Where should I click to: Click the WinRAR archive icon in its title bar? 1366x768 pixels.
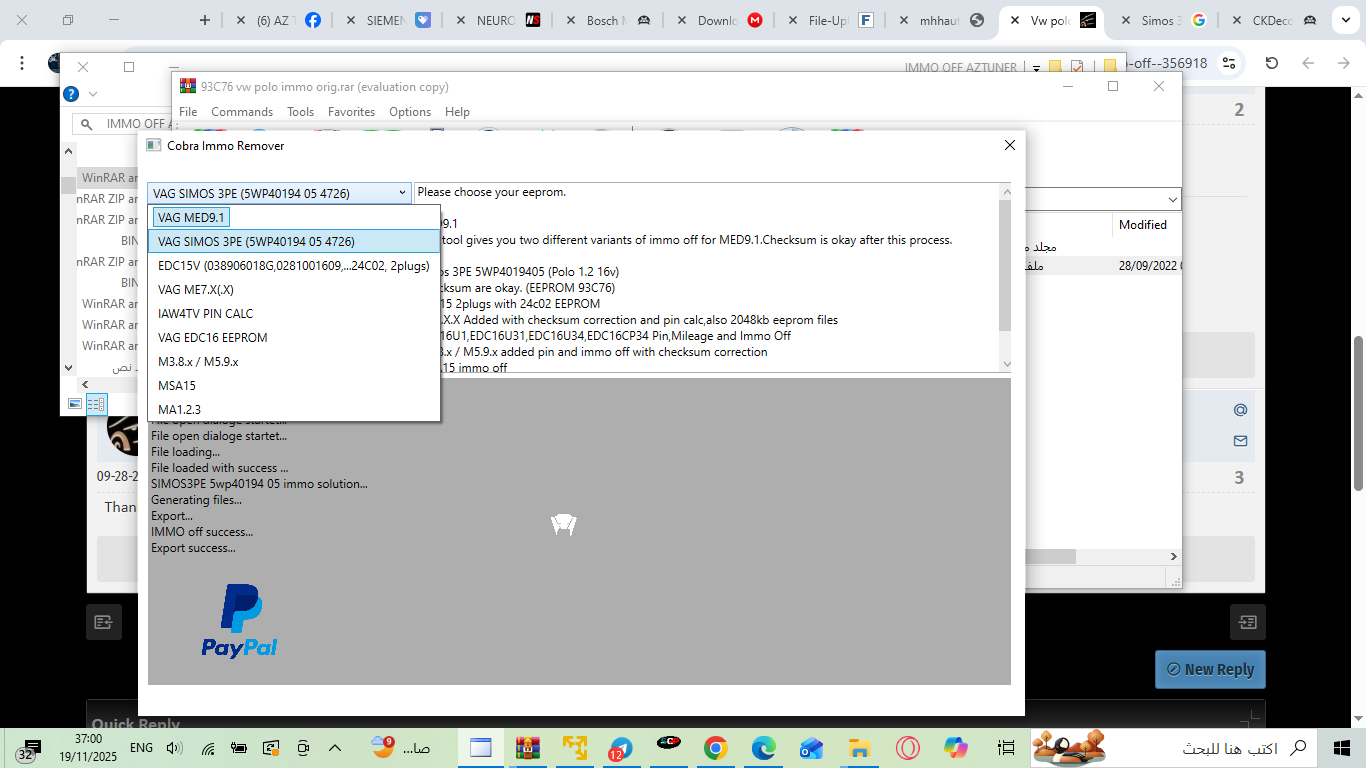[187, 86]
